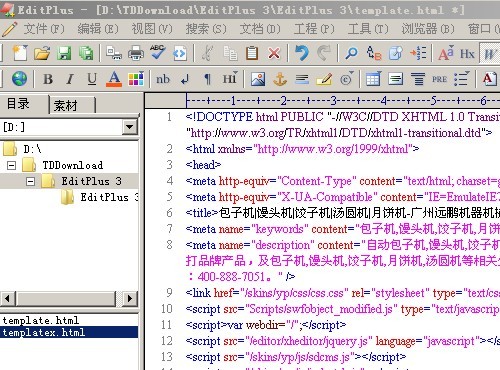Image resolution: width=500 pixels, height=370 pixels.
Task: Place cursor in the <head> line
Action: point(203,165)
